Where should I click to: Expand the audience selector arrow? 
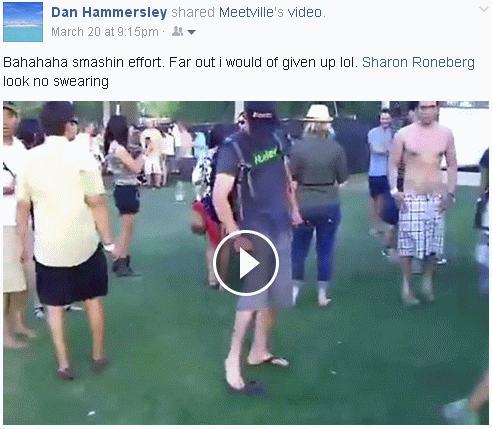point(192,32)
